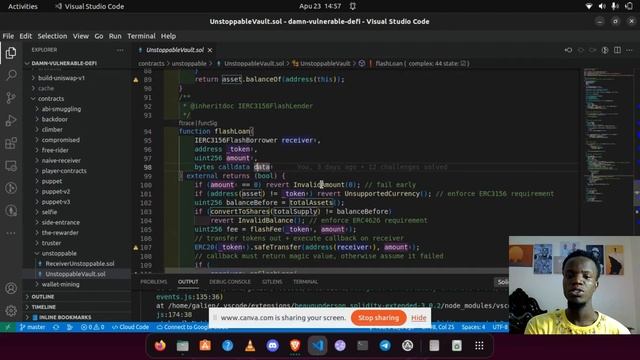Open the Source Control view
The height and width of the screenshot is (360, 640).
(11, 98)
